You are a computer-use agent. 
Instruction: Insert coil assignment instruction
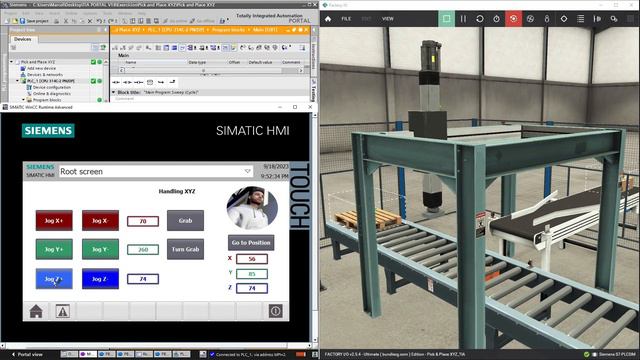pos(139,82)
